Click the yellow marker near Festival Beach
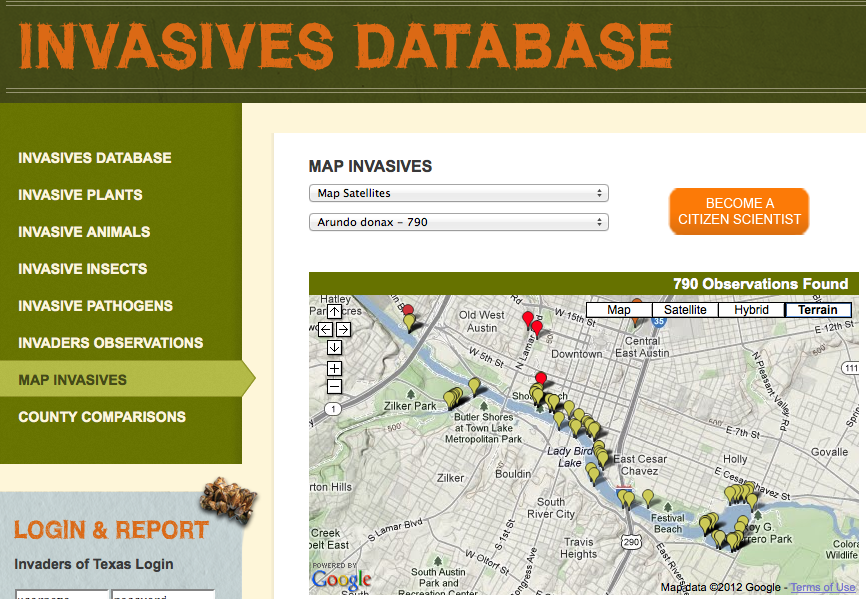 [647, 496]
